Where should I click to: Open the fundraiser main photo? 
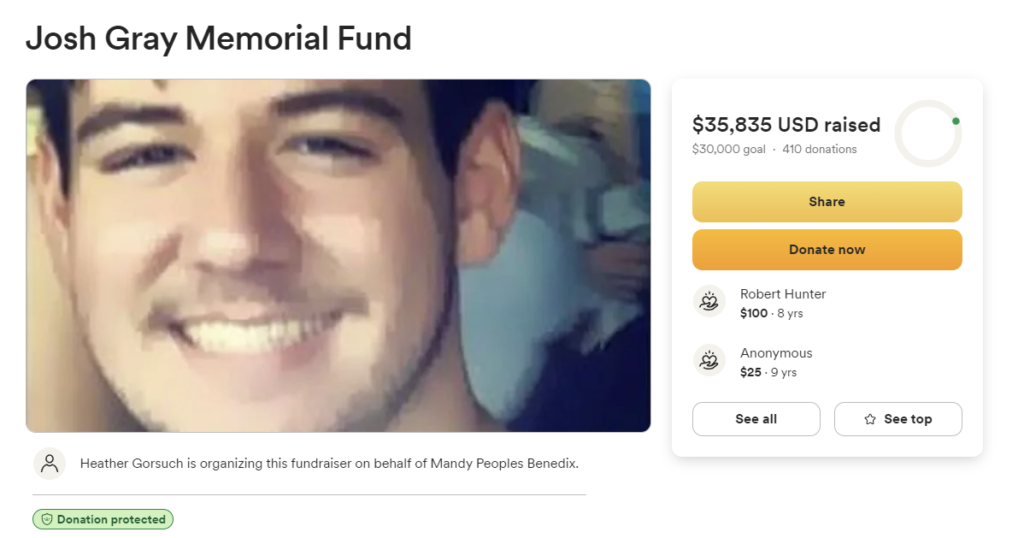click(338, 255)
